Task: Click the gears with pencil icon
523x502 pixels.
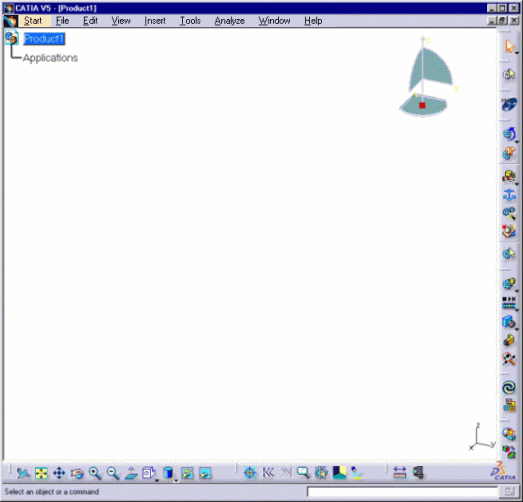Action: (x=509, y=212)
